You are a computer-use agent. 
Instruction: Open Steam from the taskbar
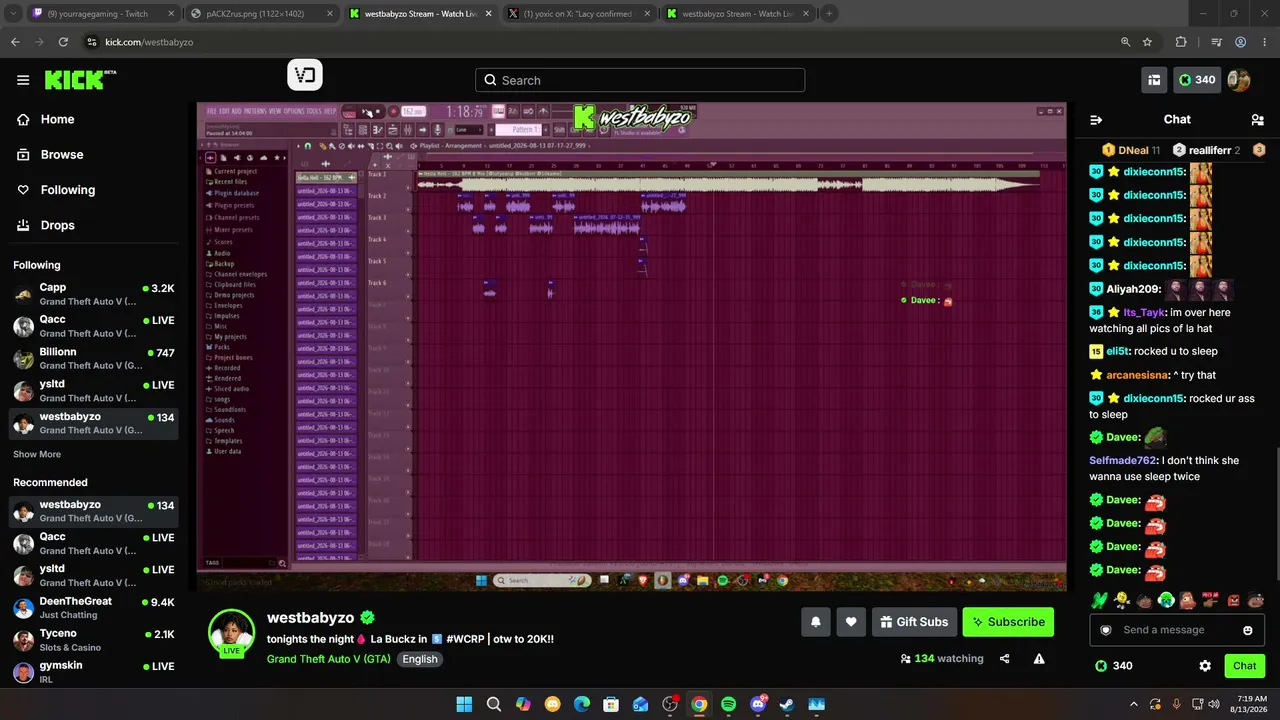tap(786, 704)
